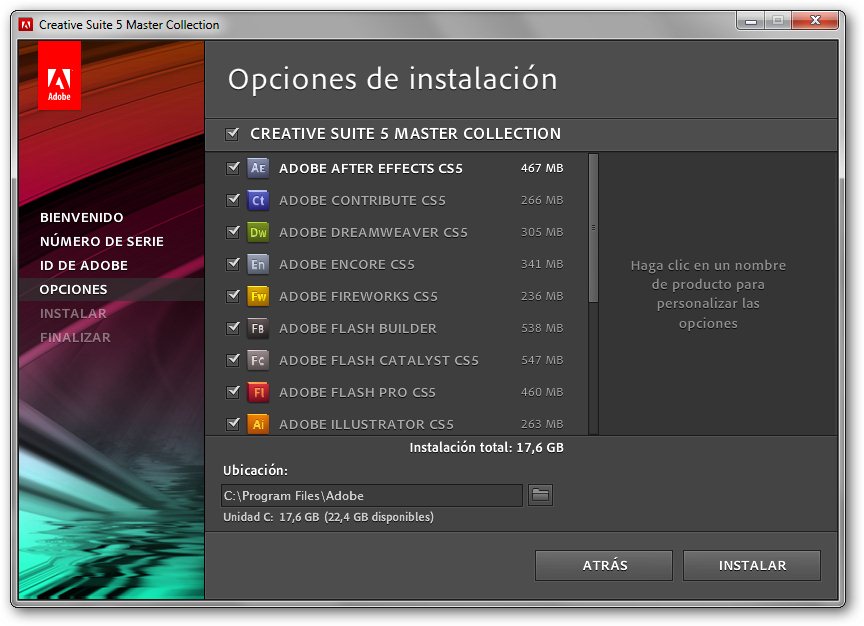Click the Contribute Ct icon

tap(258, 200)
